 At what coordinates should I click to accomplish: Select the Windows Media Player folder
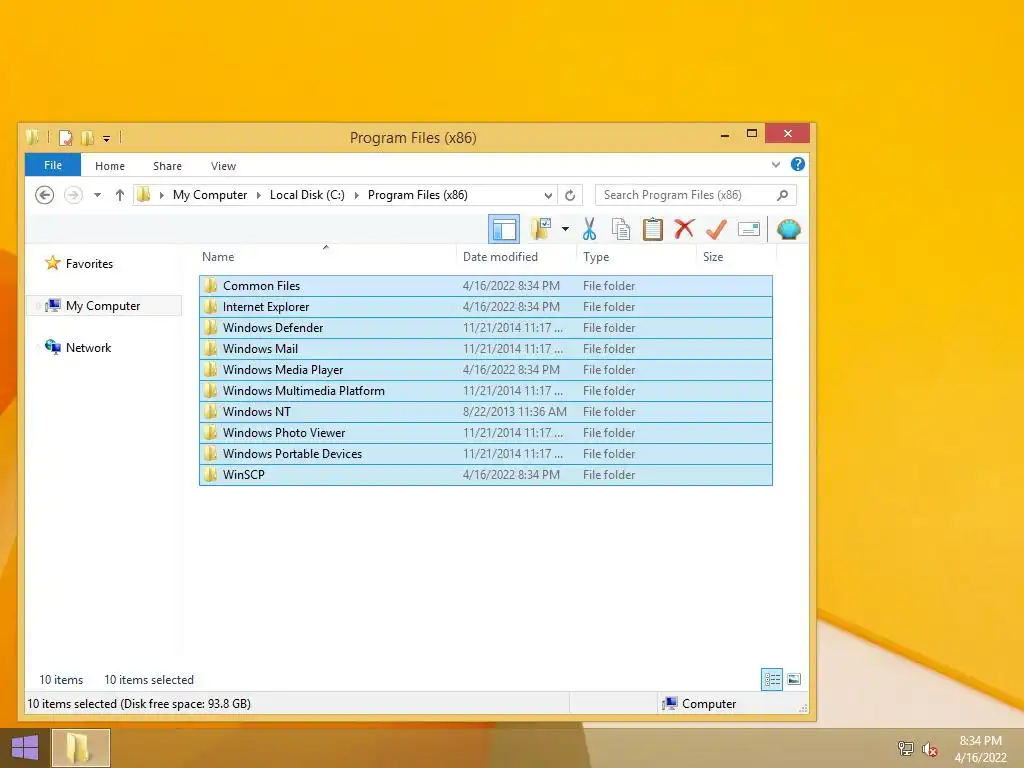(x=486, y=370)
